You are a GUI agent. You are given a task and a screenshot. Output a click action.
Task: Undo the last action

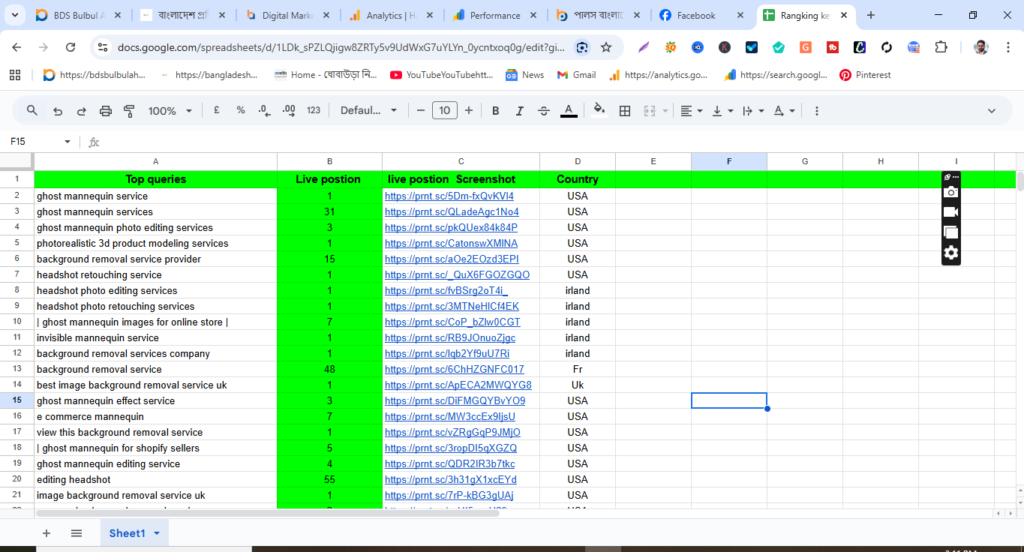click(x=57, y=111)
